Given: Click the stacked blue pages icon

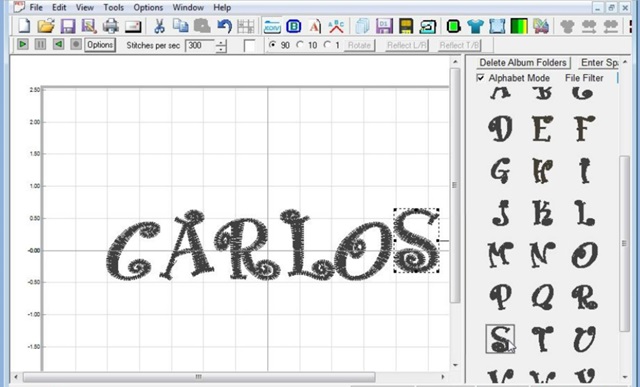Looking at the screenshot, I should point(362,26).
